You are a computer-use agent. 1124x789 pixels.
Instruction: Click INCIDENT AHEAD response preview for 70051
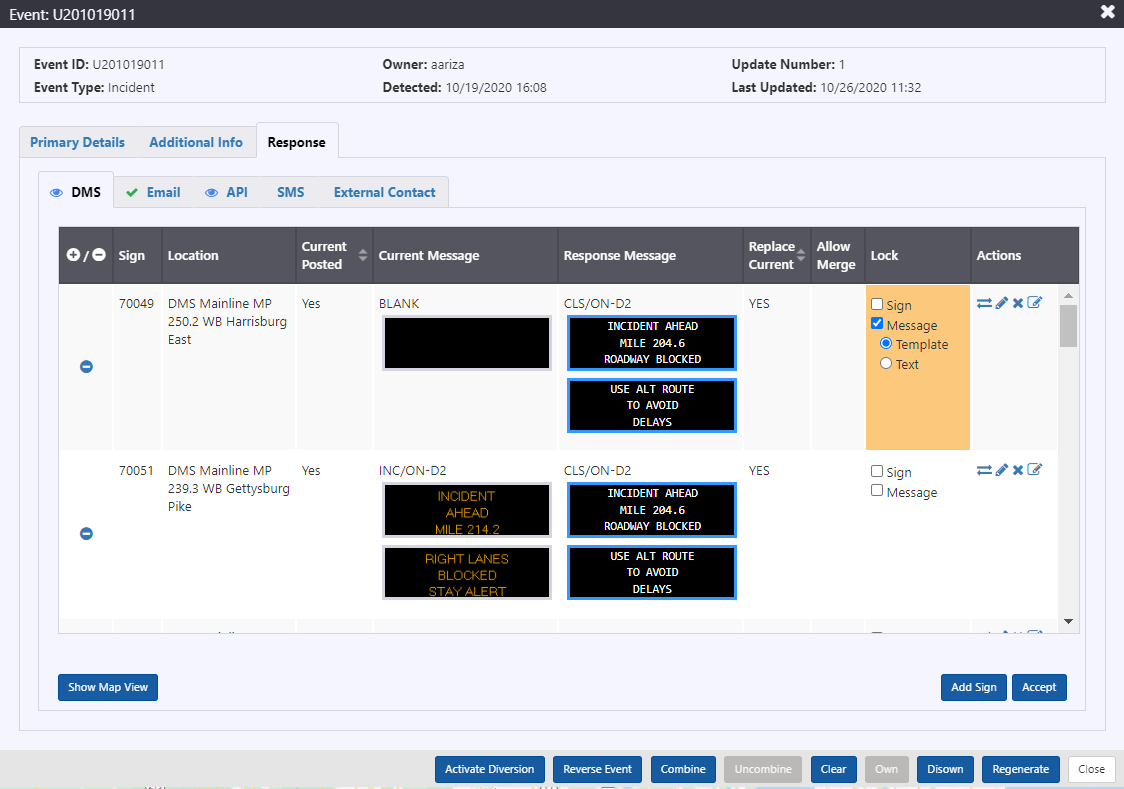[x=652, y=510]
